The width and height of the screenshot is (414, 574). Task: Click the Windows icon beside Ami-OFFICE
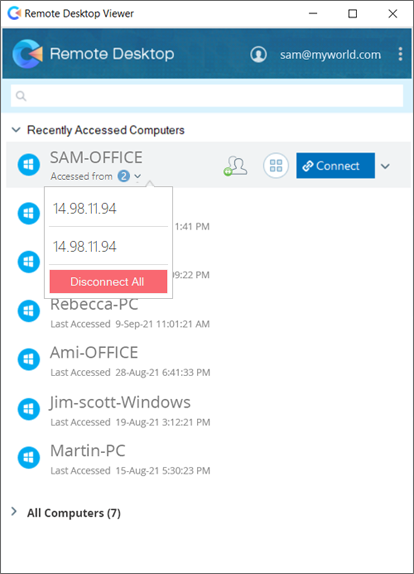(29, 359)
